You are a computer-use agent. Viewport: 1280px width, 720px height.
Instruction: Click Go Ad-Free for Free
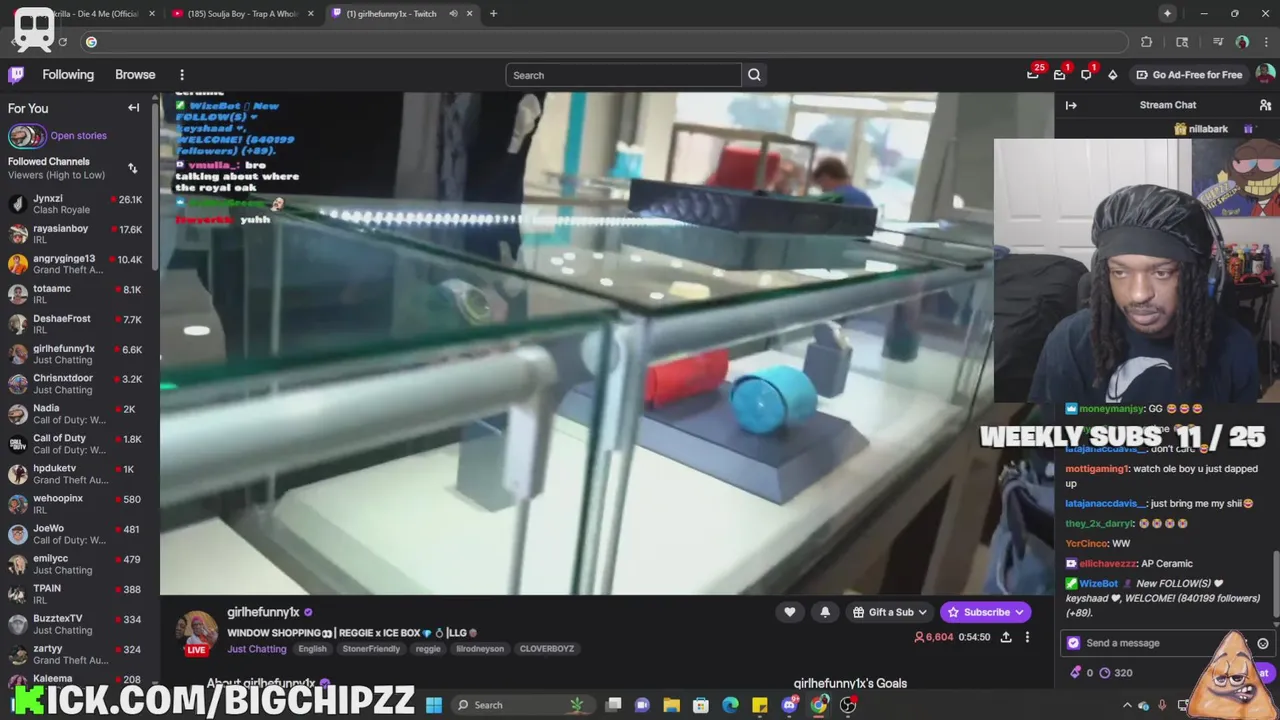coord(1189,75)
